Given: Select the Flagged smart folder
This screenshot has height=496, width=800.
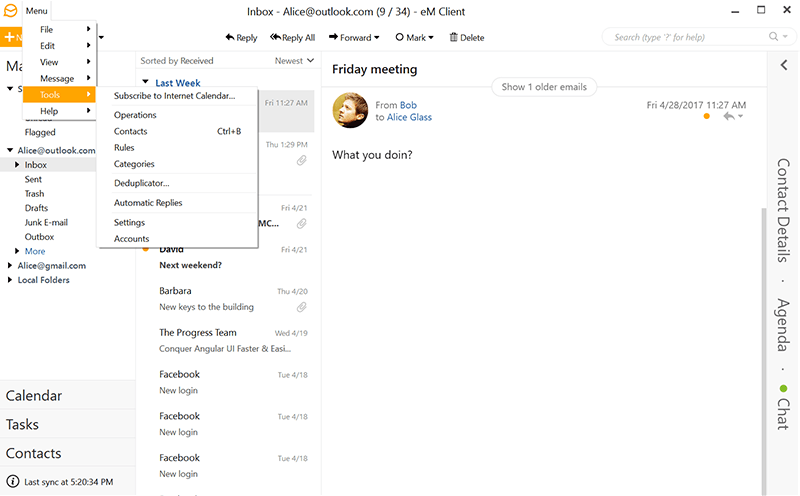Looking at the screenshot, I should (40, 132).
